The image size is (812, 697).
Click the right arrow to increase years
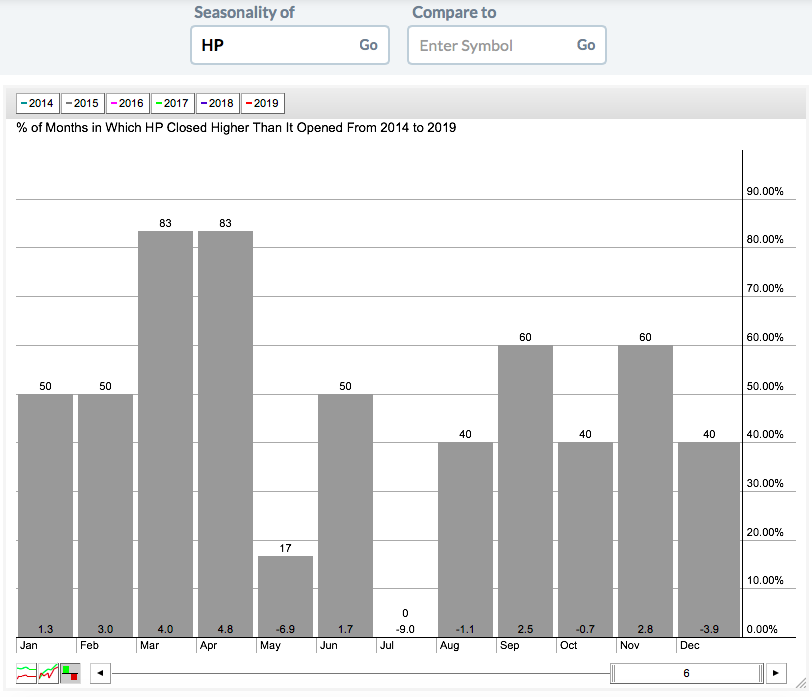point(776,673)
